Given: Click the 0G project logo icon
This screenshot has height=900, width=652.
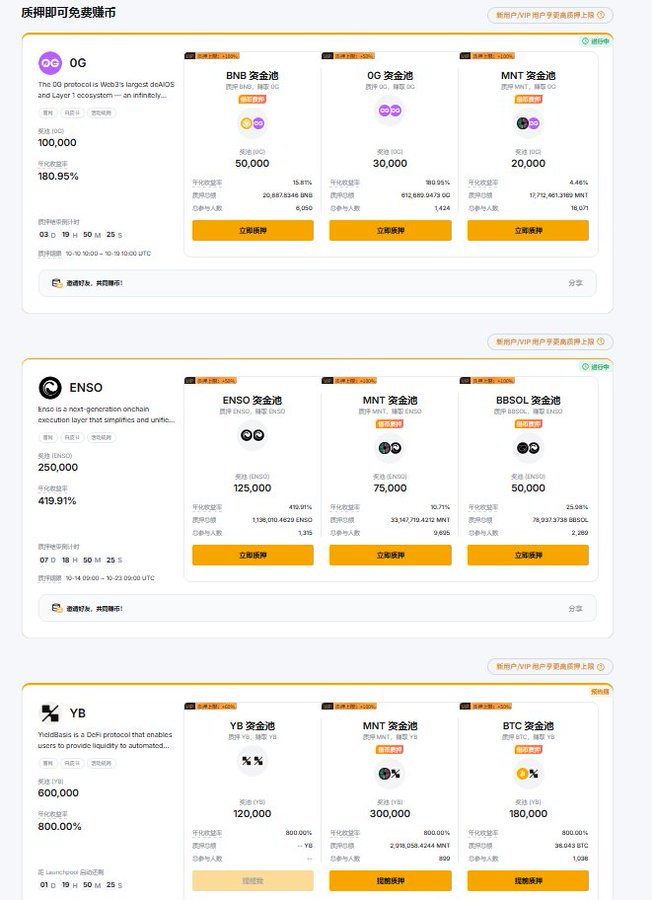Looking at the screenshot, I should click(50, 63).
